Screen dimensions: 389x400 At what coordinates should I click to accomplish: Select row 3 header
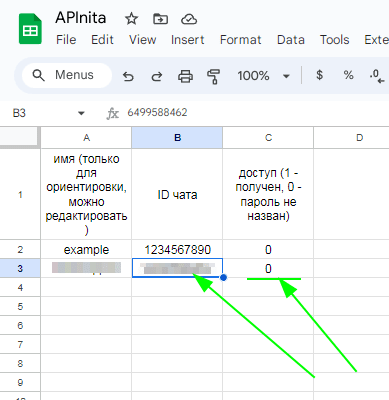tap(20, 268)
